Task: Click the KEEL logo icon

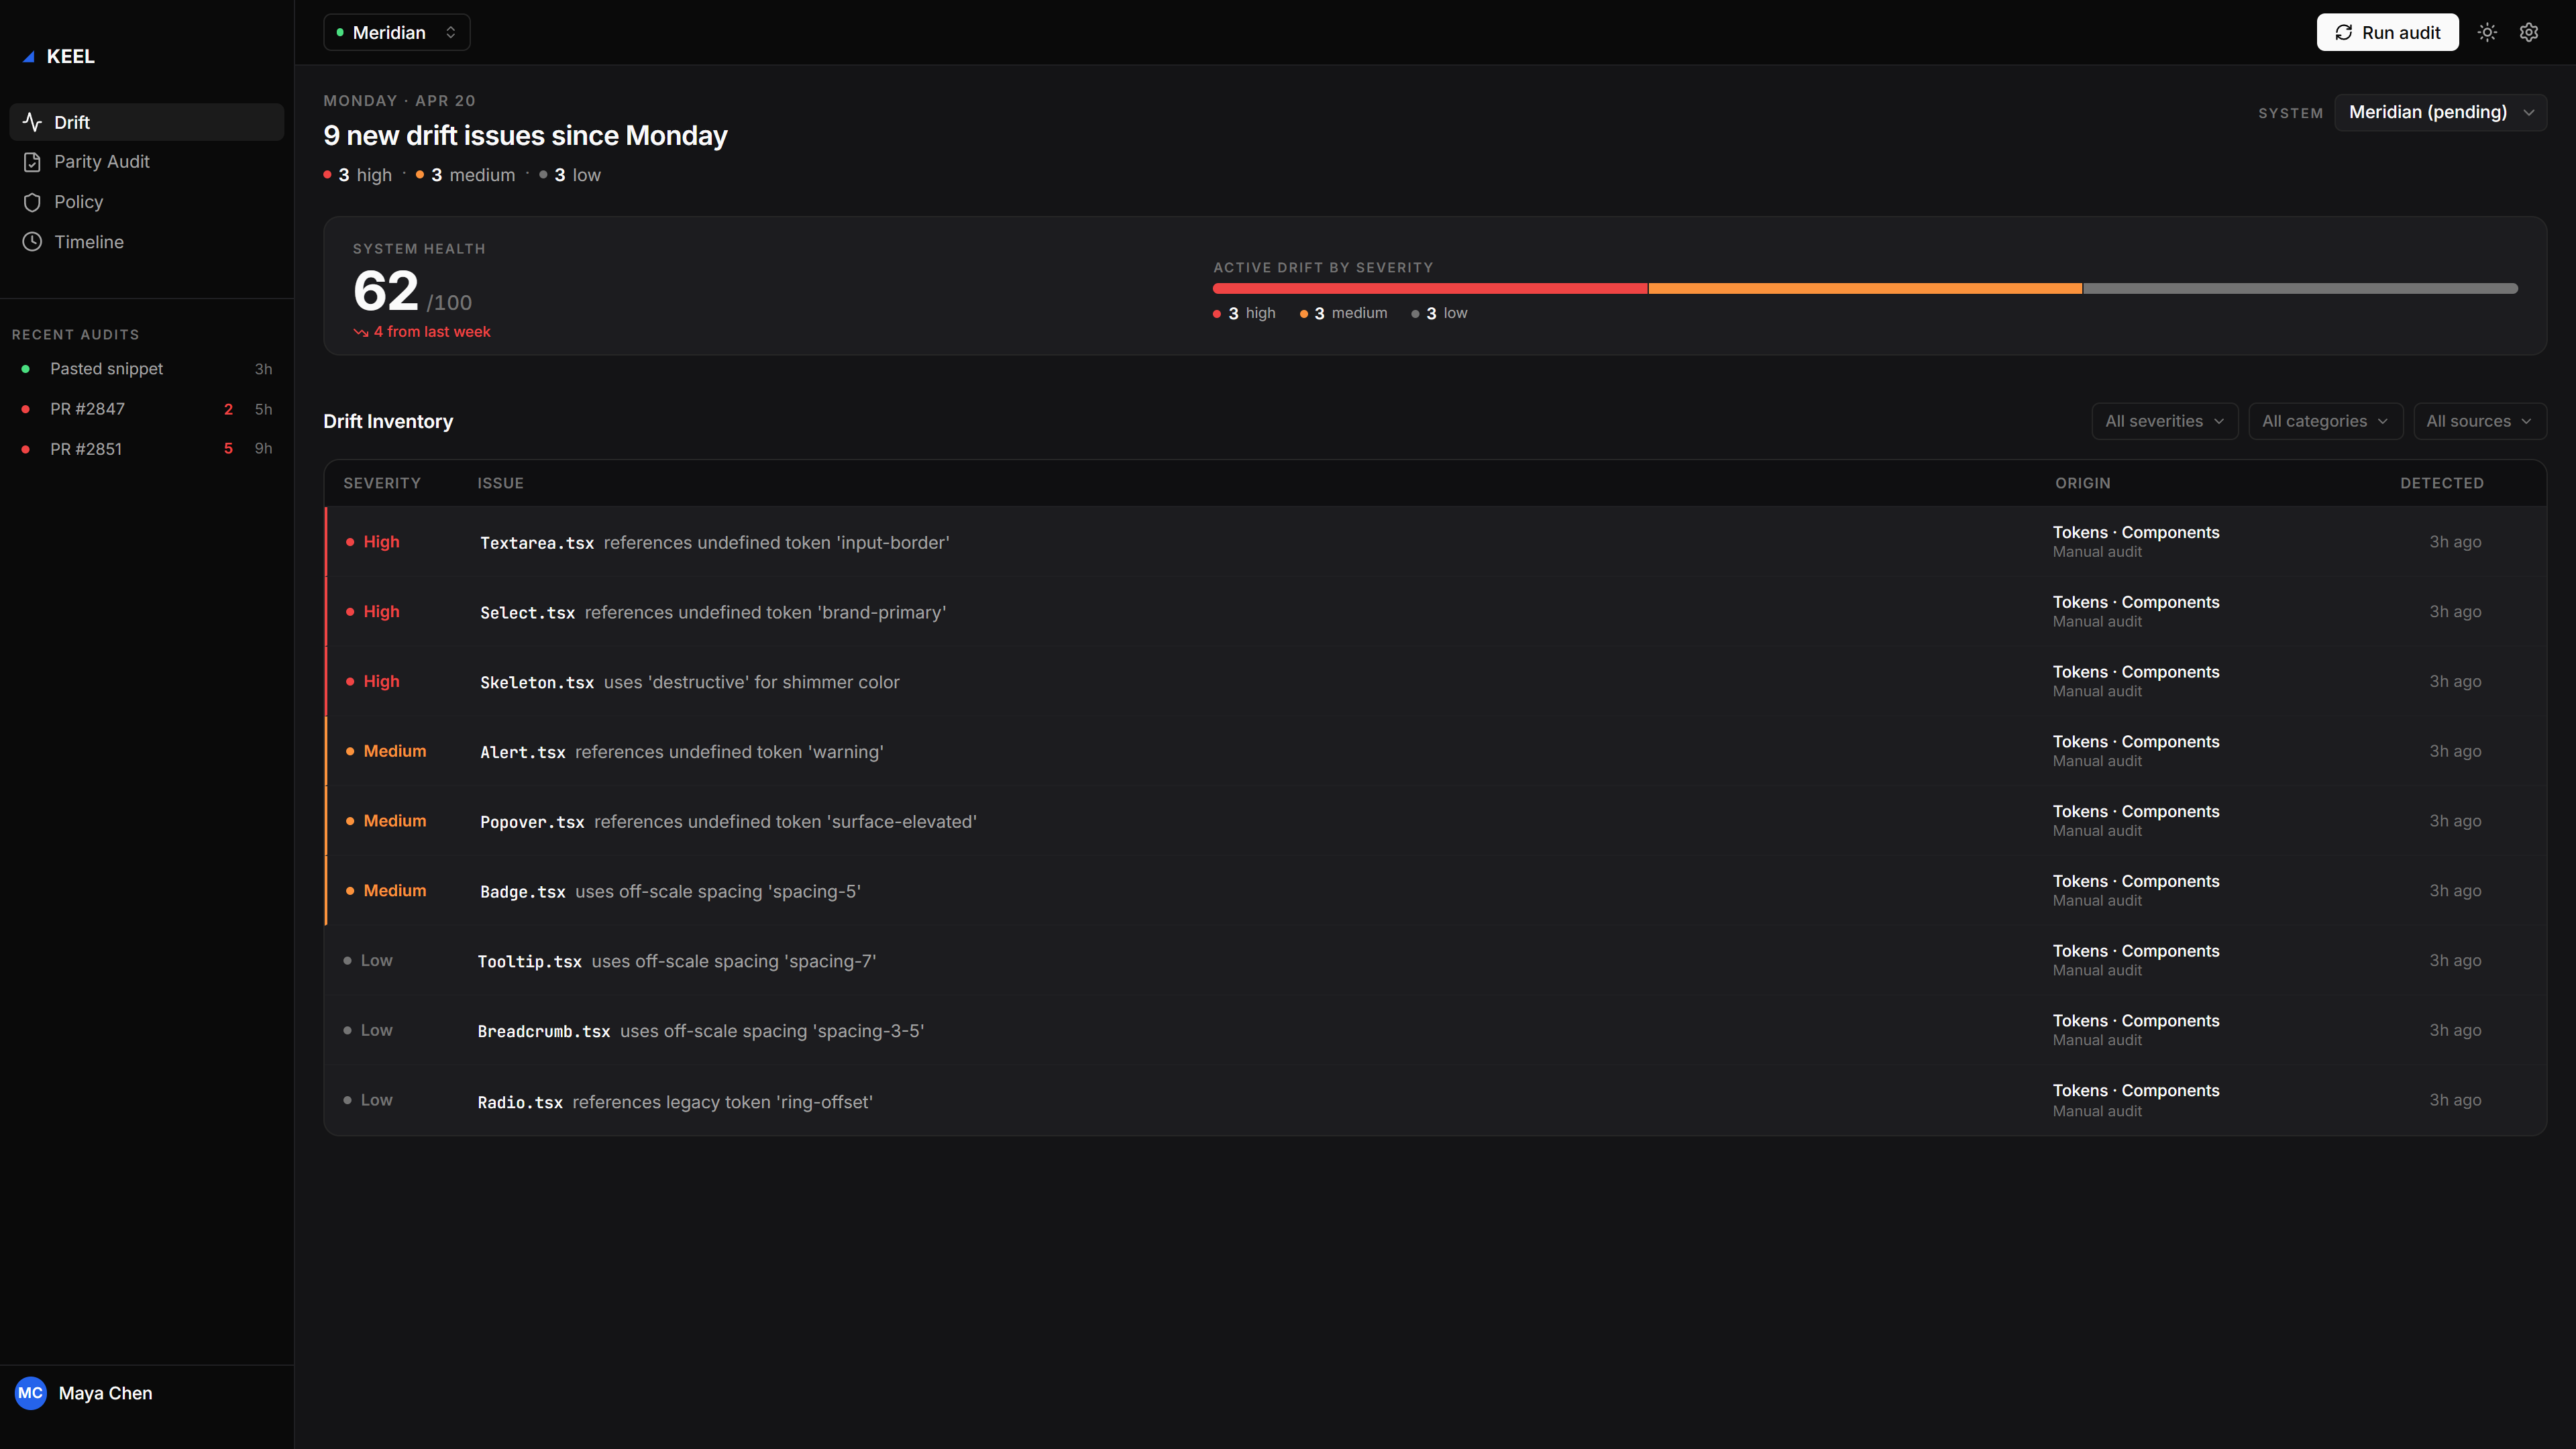Action: point(29,57)
